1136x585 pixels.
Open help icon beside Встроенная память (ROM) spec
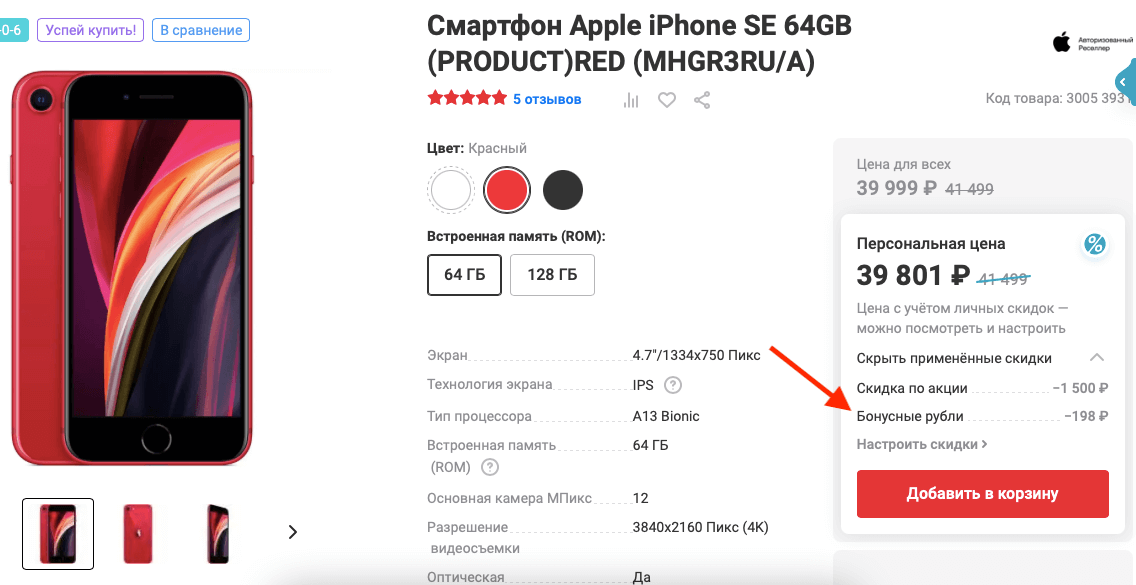(x=490, y=467)
